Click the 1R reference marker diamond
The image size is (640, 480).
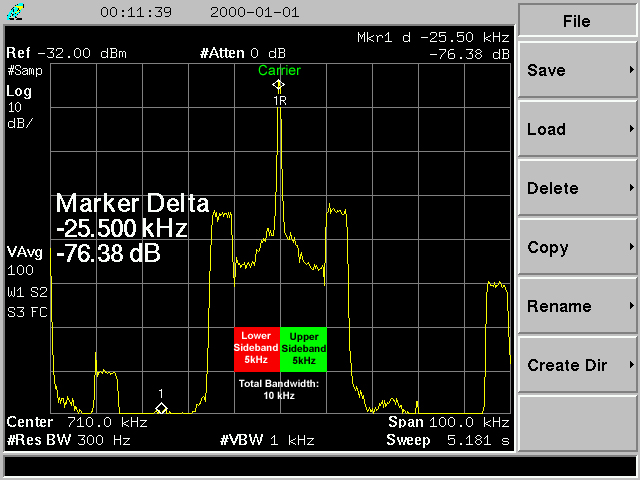tap(279, 85)
